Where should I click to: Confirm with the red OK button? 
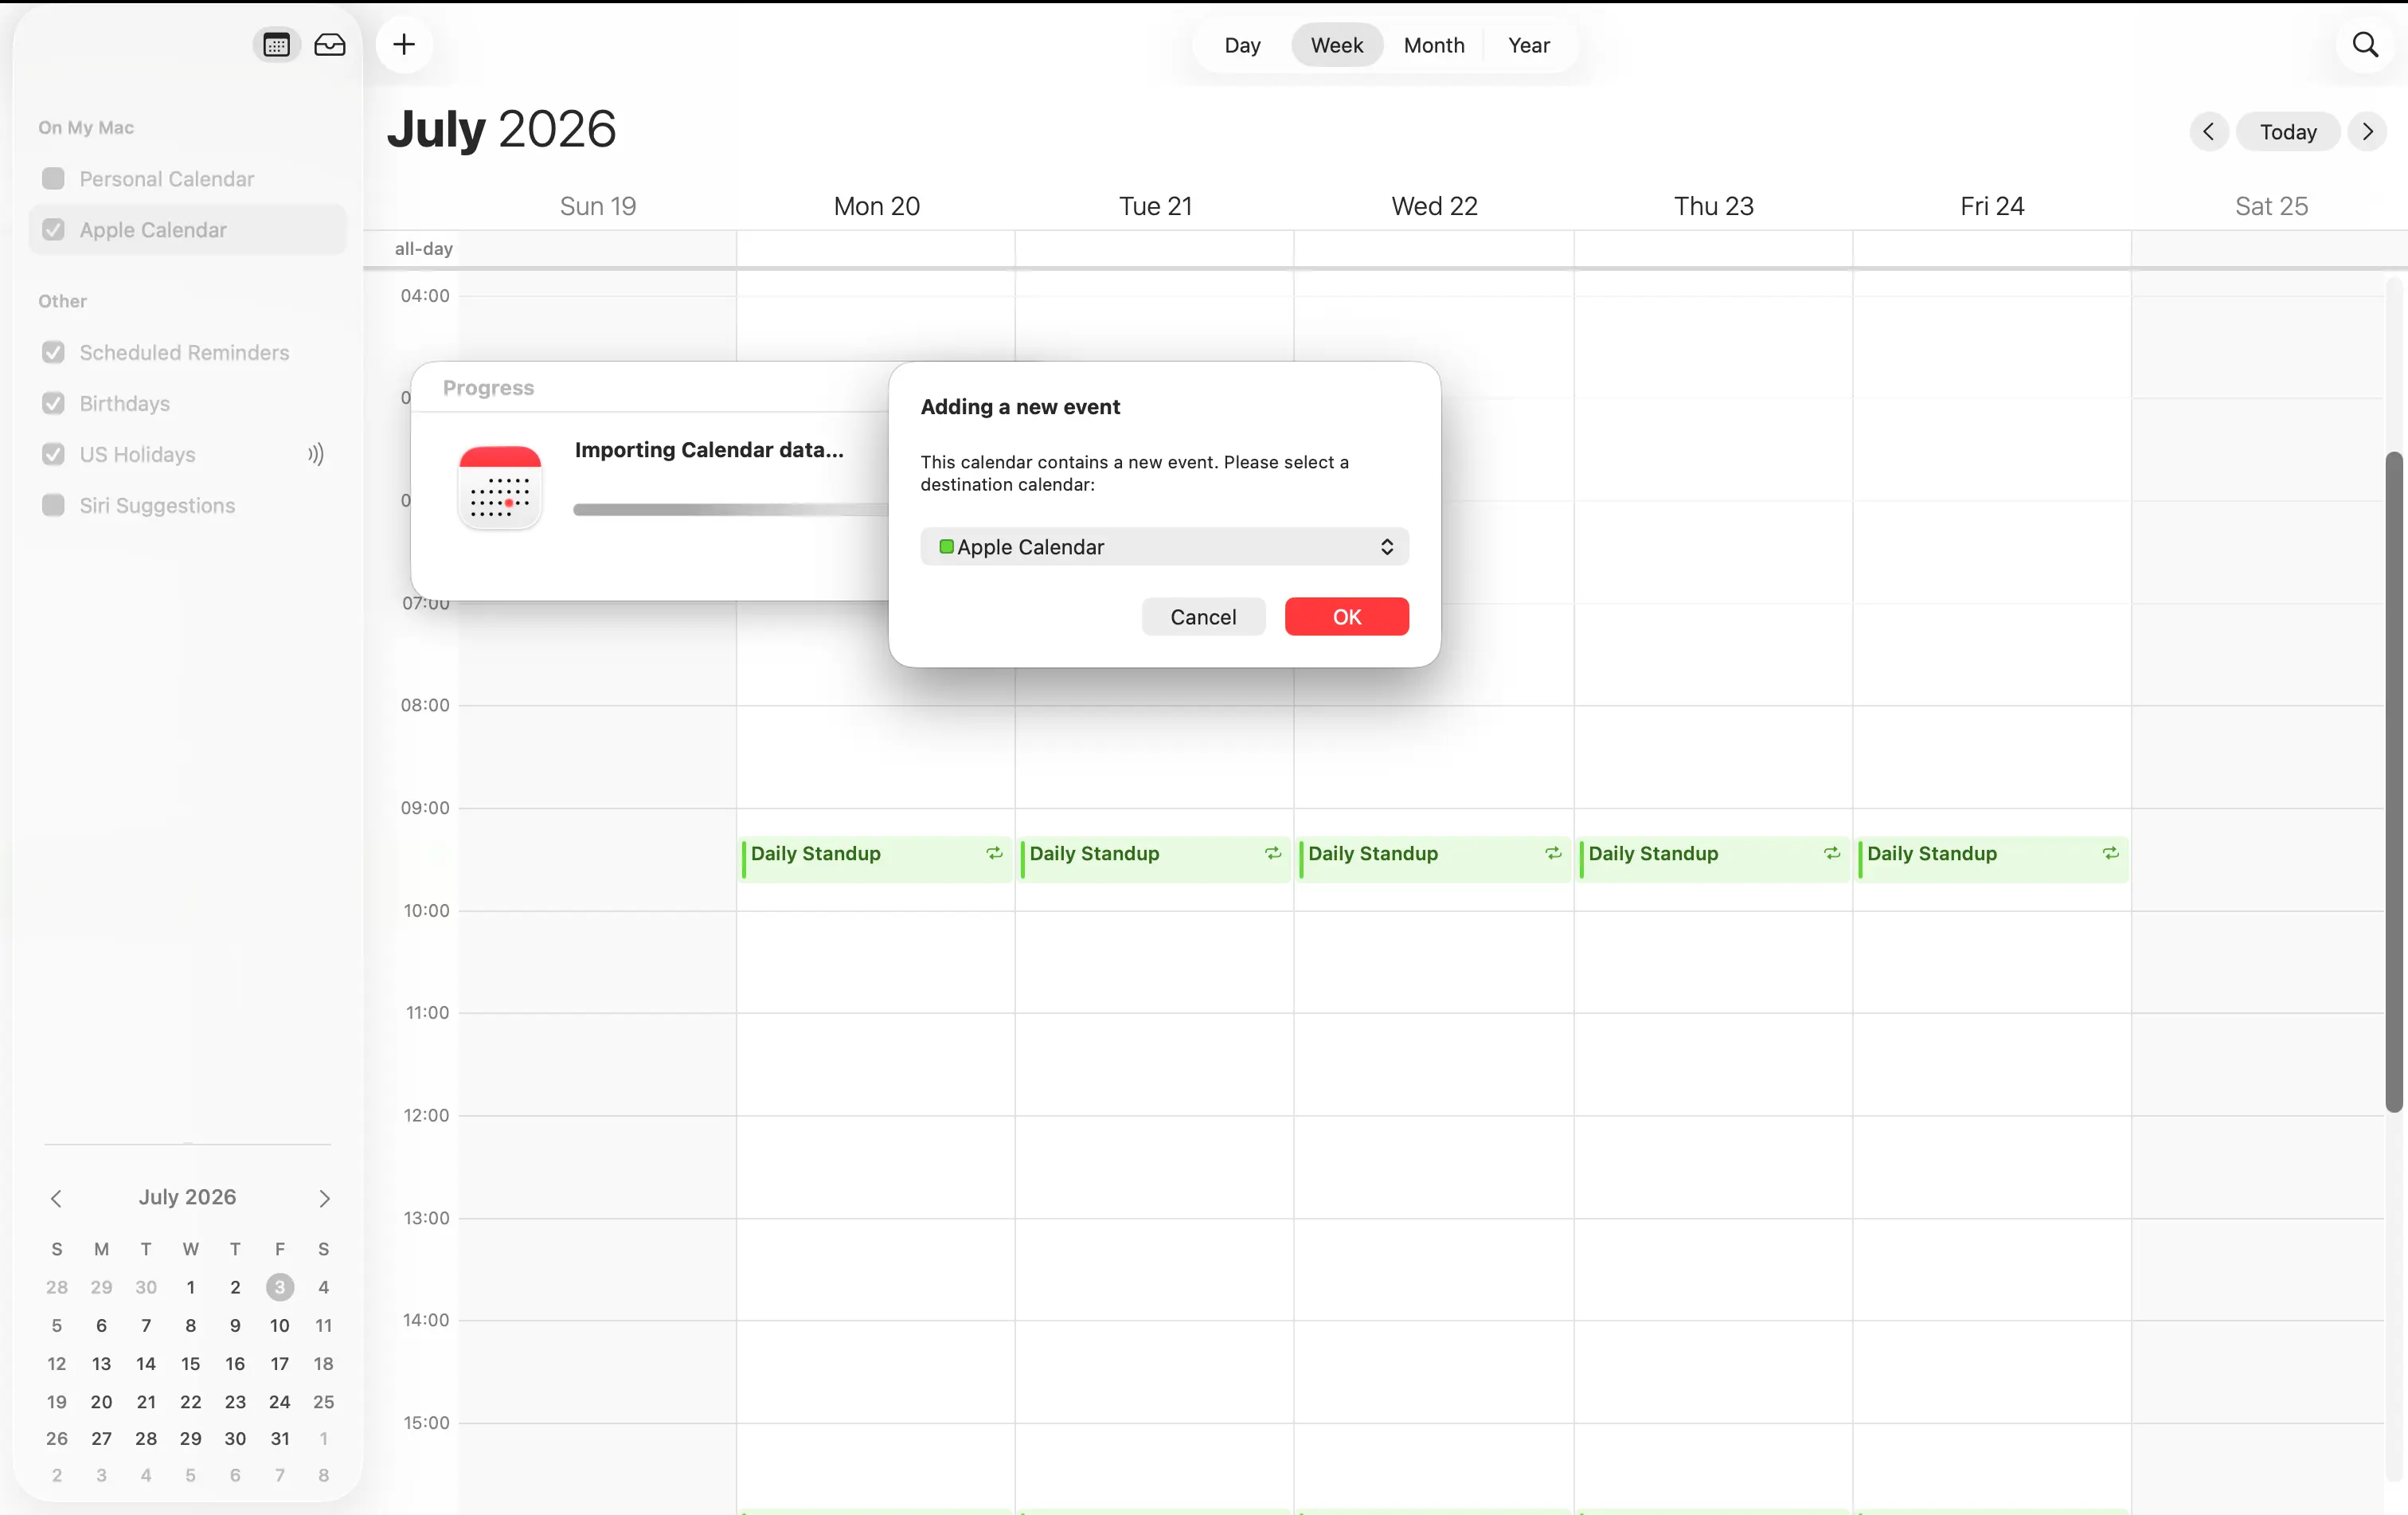pyautogui.click(x=1346, y=617)
